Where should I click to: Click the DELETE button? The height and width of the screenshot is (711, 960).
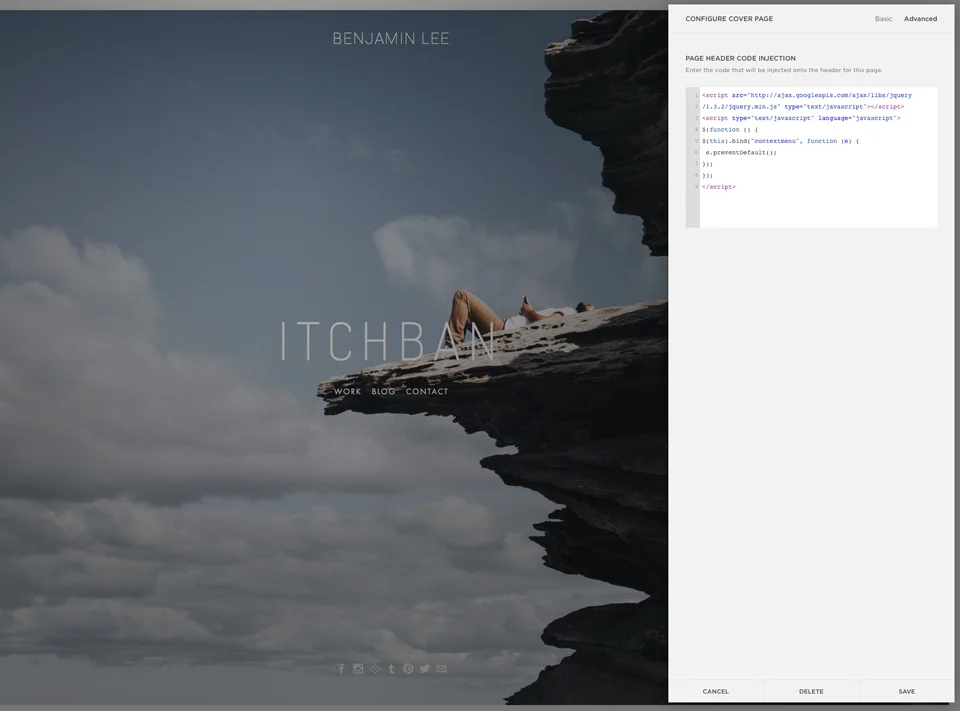[x=811, y=691]
